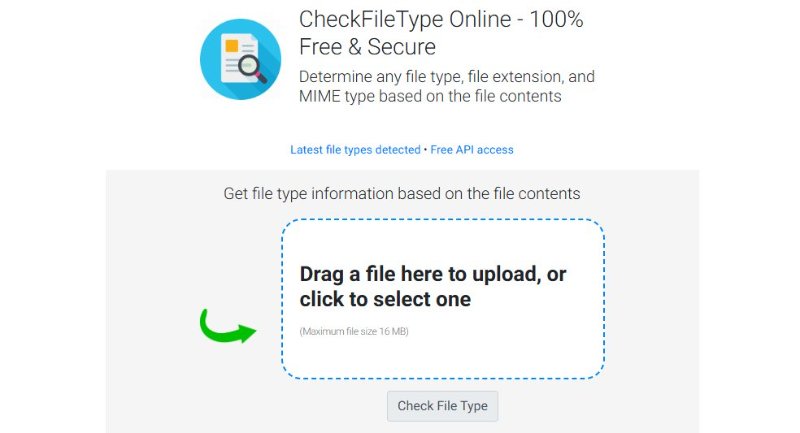Click the Maximum file size 16 MB note

coord(354,331)
